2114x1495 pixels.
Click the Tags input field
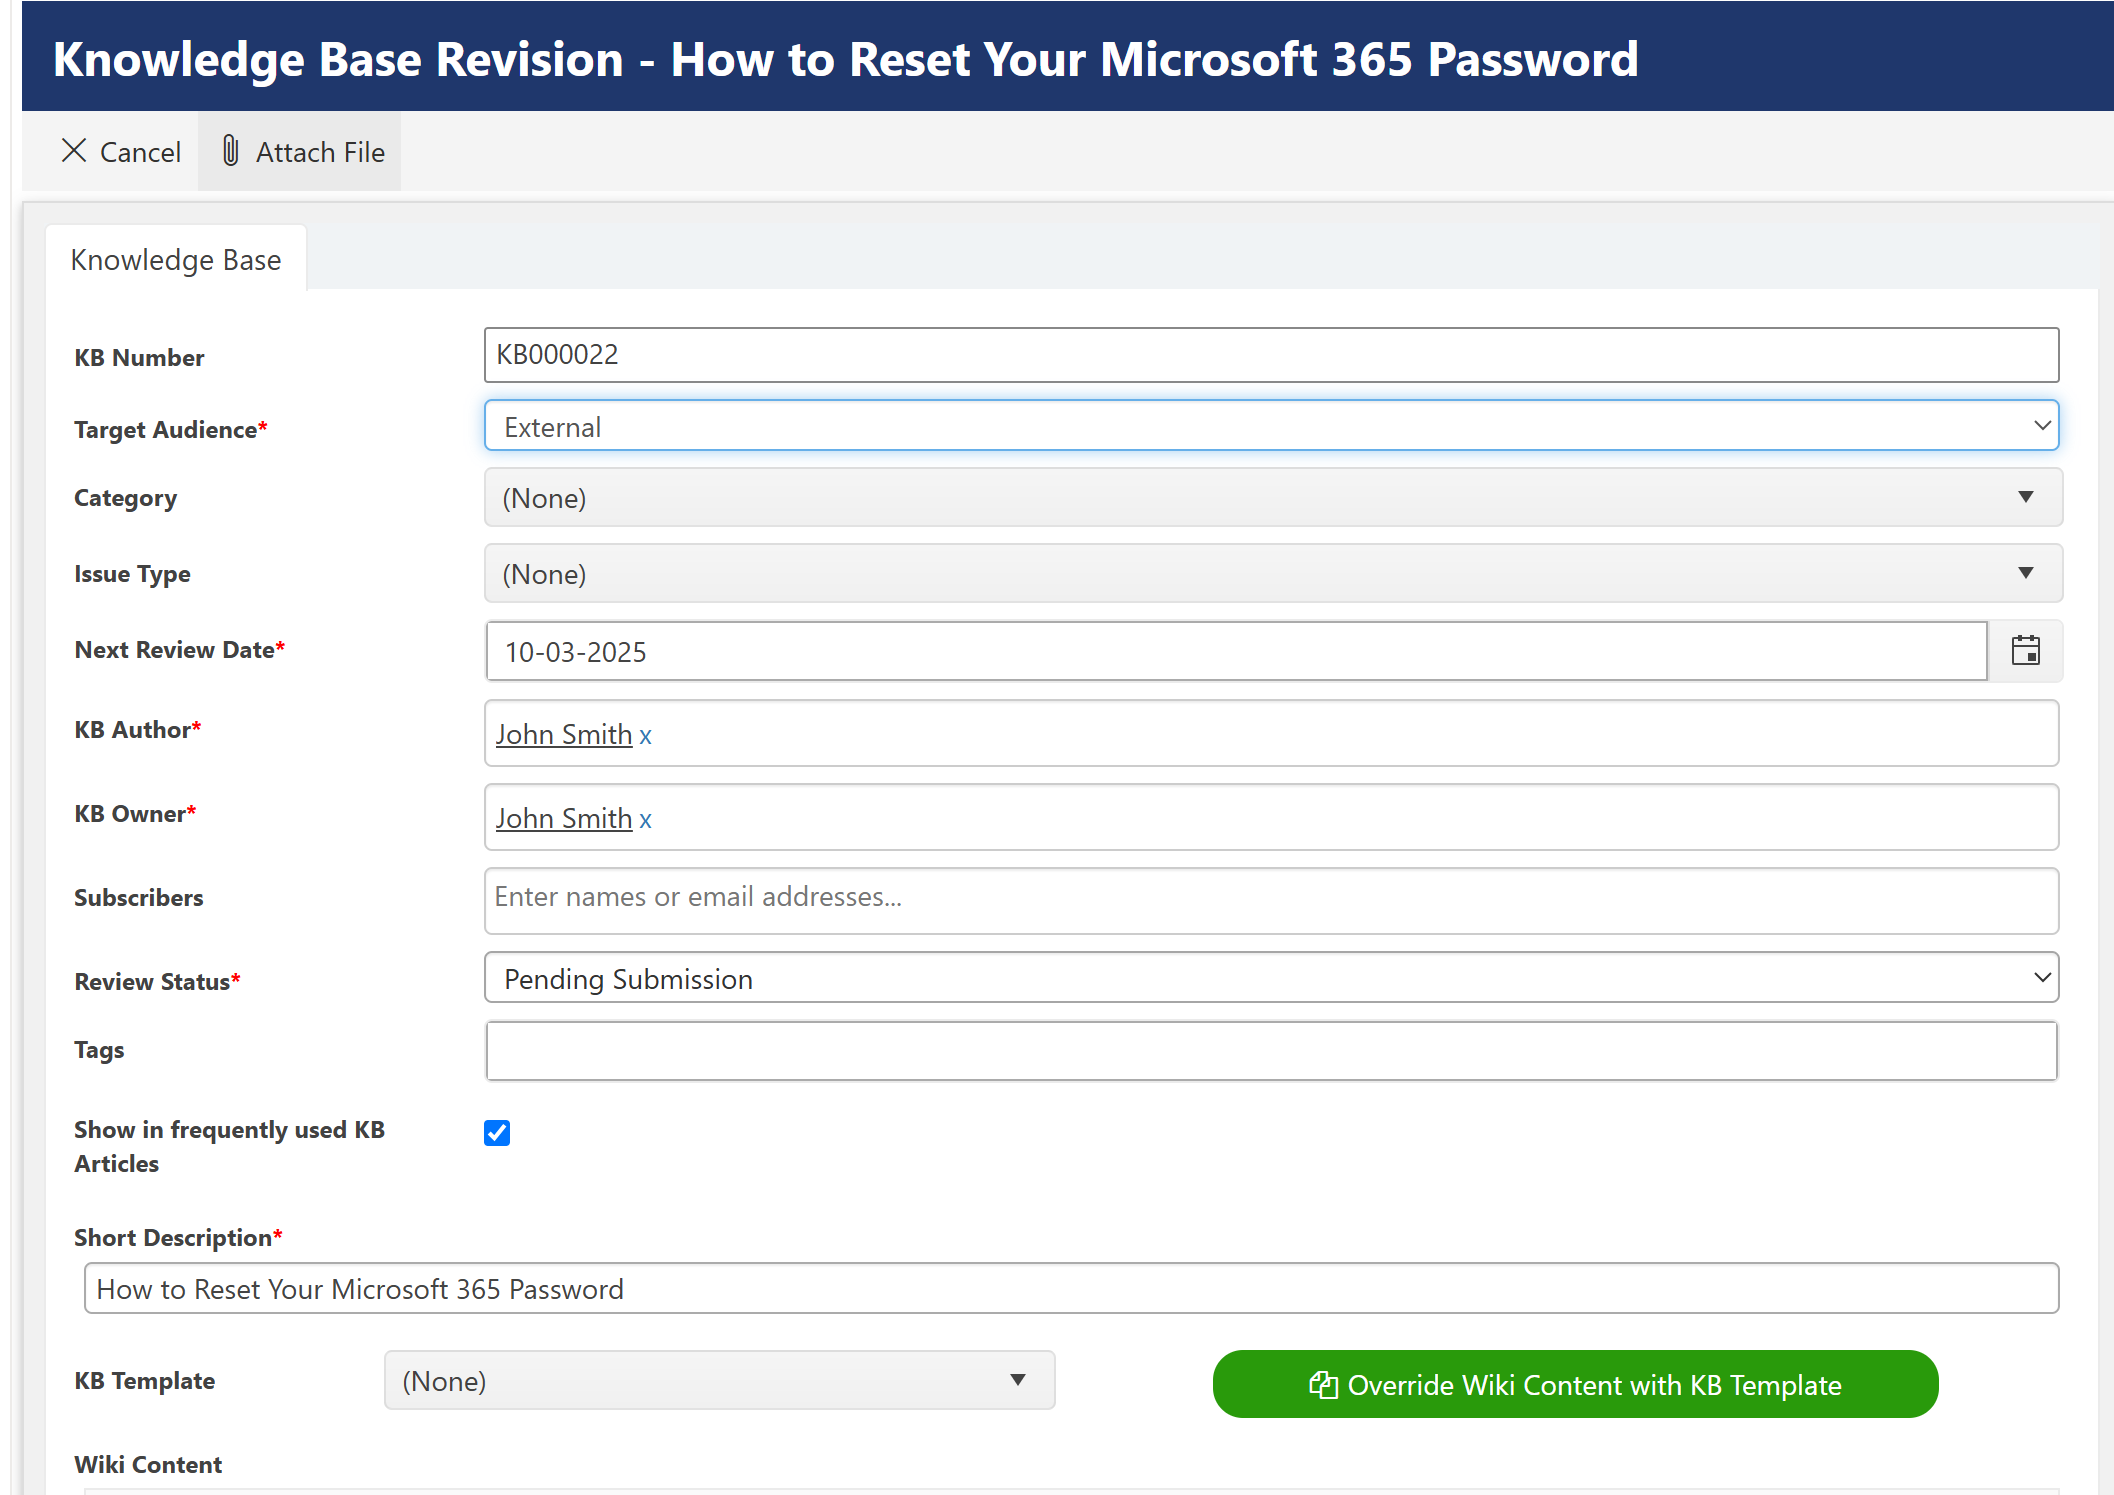coord(1270,1051)
